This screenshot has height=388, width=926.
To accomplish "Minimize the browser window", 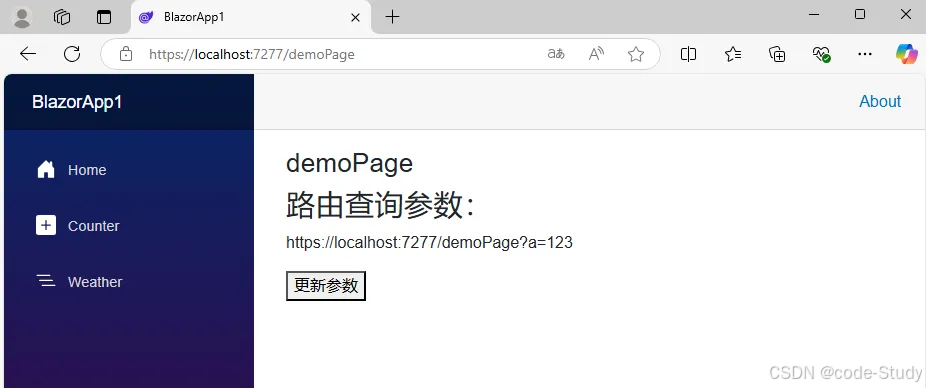I will pos(814,15).
